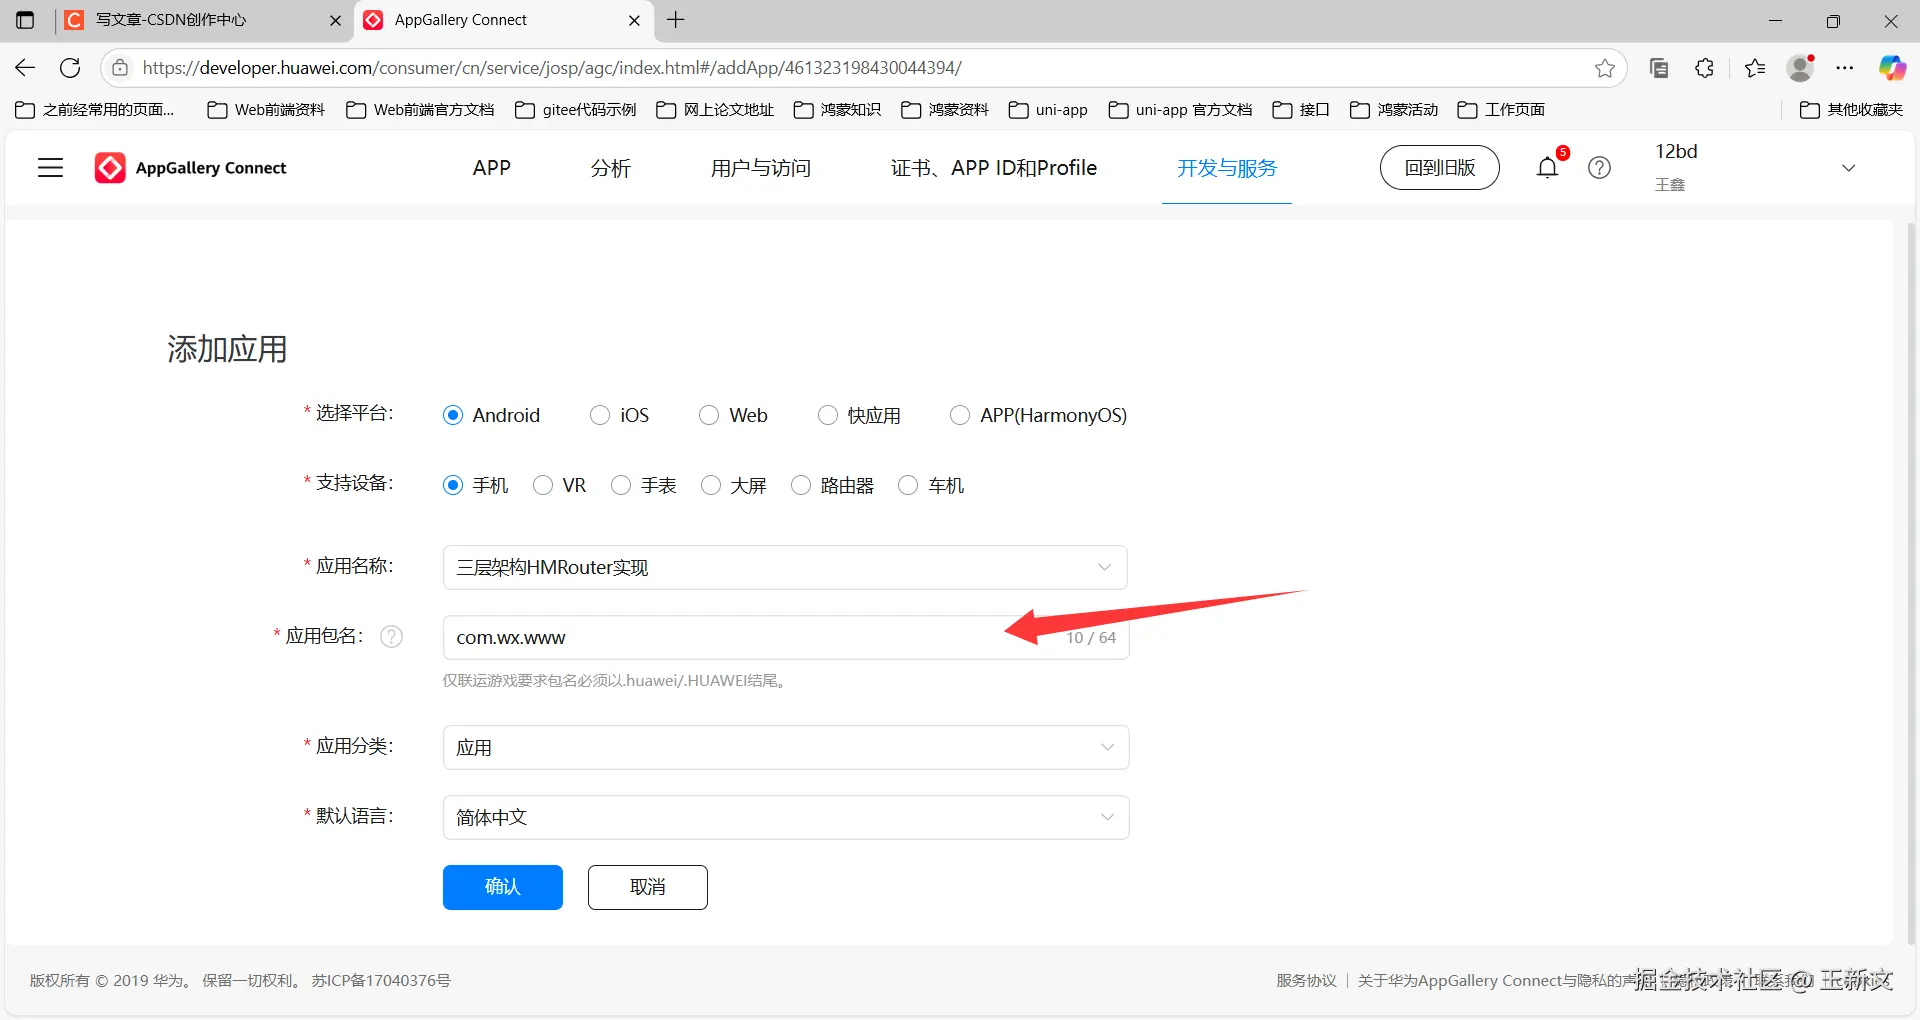Open the hamburger navigation menu
This screenshot has height=1020, width=1920.
click(50, 168)
